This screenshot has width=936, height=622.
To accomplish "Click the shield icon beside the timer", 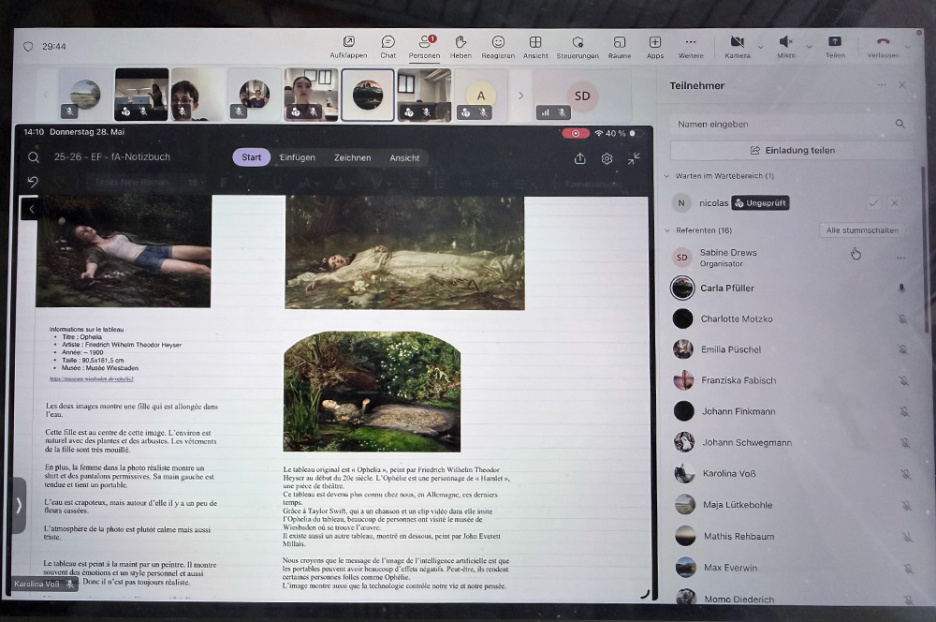I will point(28,46).
